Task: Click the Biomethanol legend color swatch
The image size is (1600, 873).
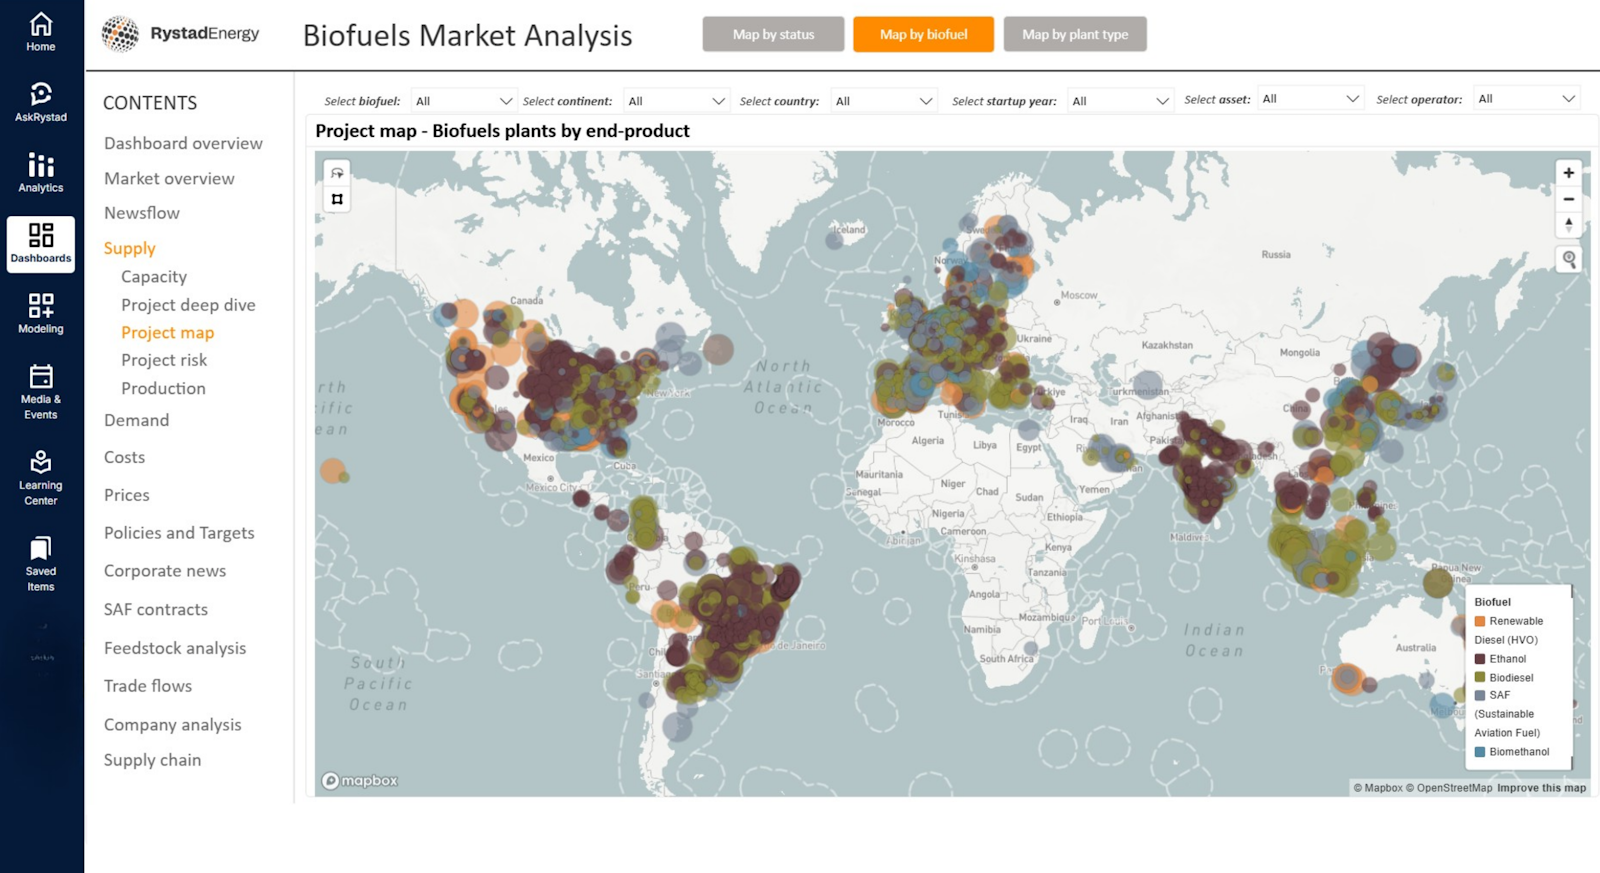Action: 1480,752
